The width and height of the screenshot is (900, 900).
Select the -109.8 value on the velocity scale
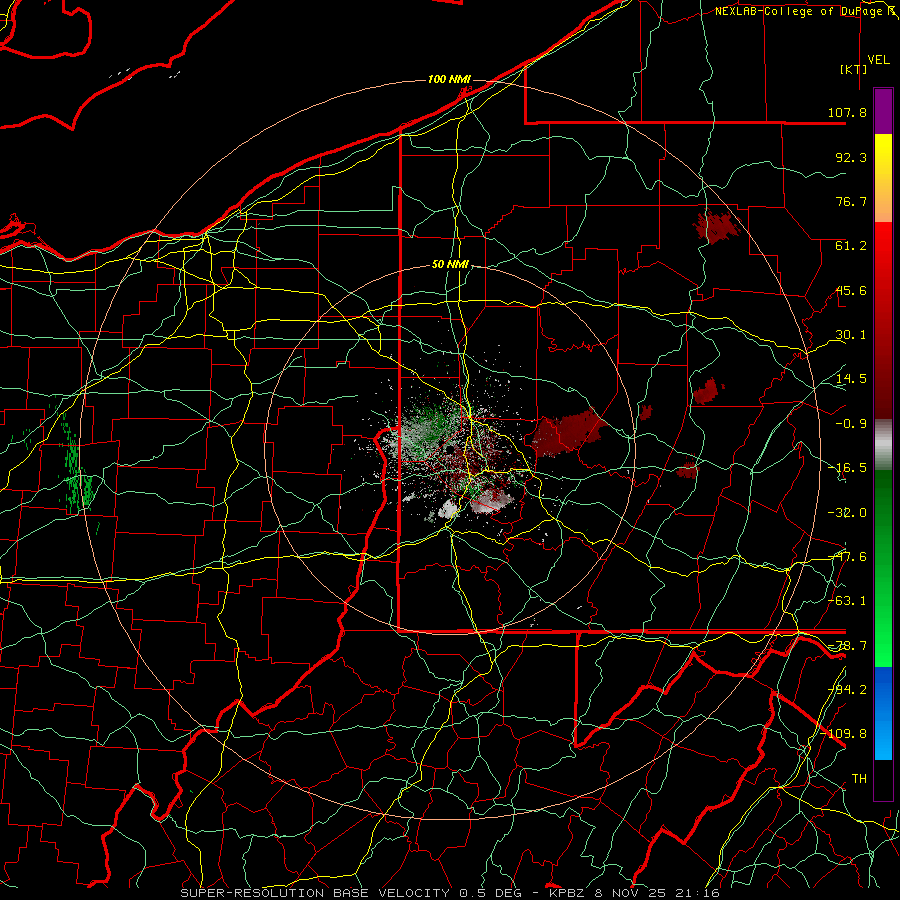pyautogui.click(x=844, y=734)
